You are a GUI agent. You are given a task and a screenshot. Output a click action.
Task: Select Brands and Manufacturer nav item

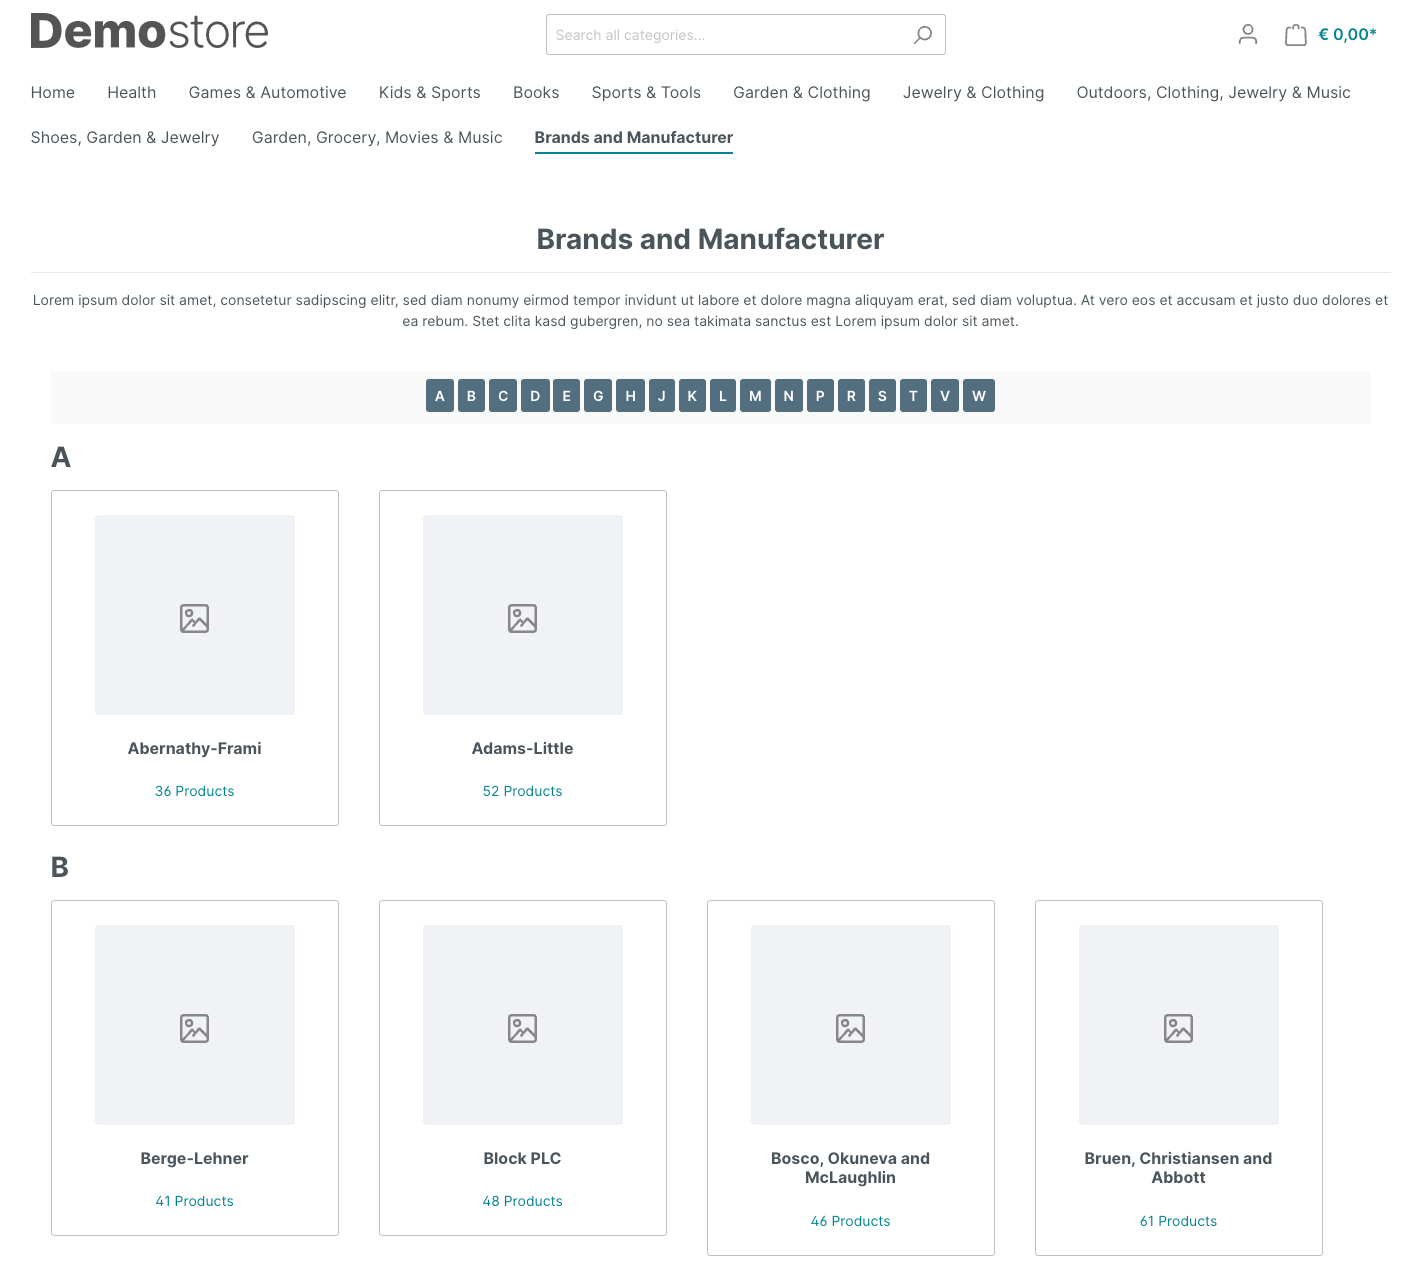pos(633,137)
